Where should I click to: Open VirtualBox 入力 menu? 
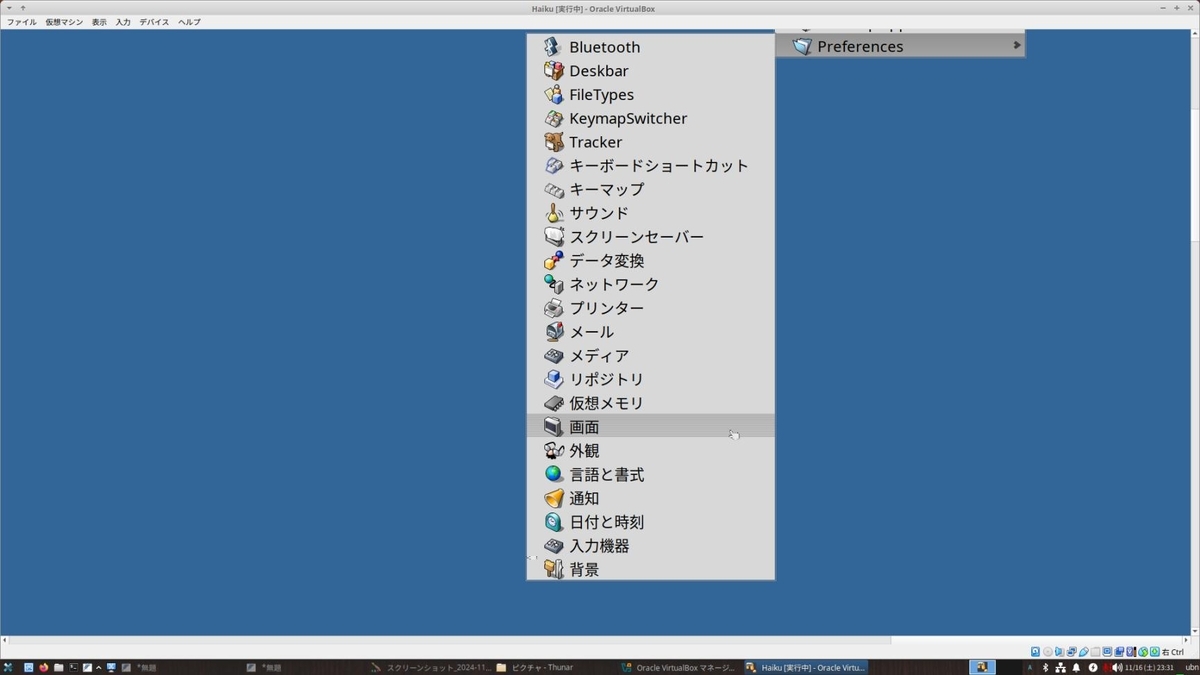click(x=123, y=22)
